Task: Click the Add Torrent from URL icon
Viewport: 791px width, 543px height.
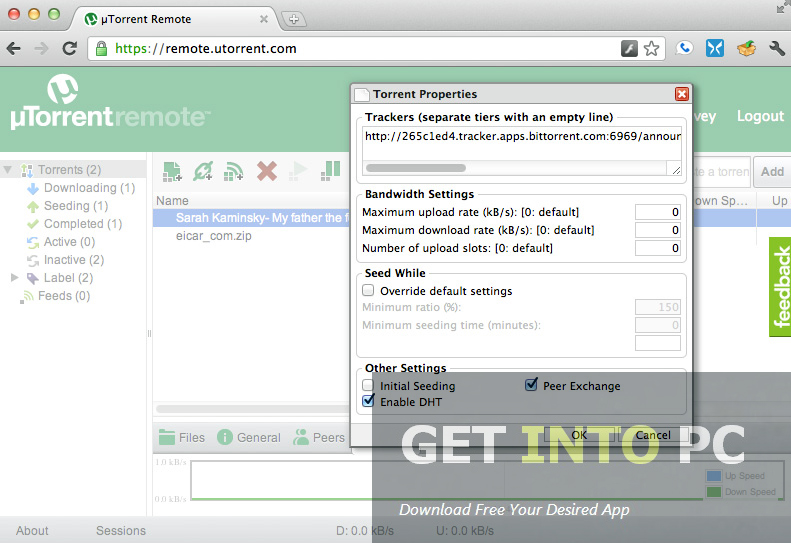Action: tap(203, 172)
